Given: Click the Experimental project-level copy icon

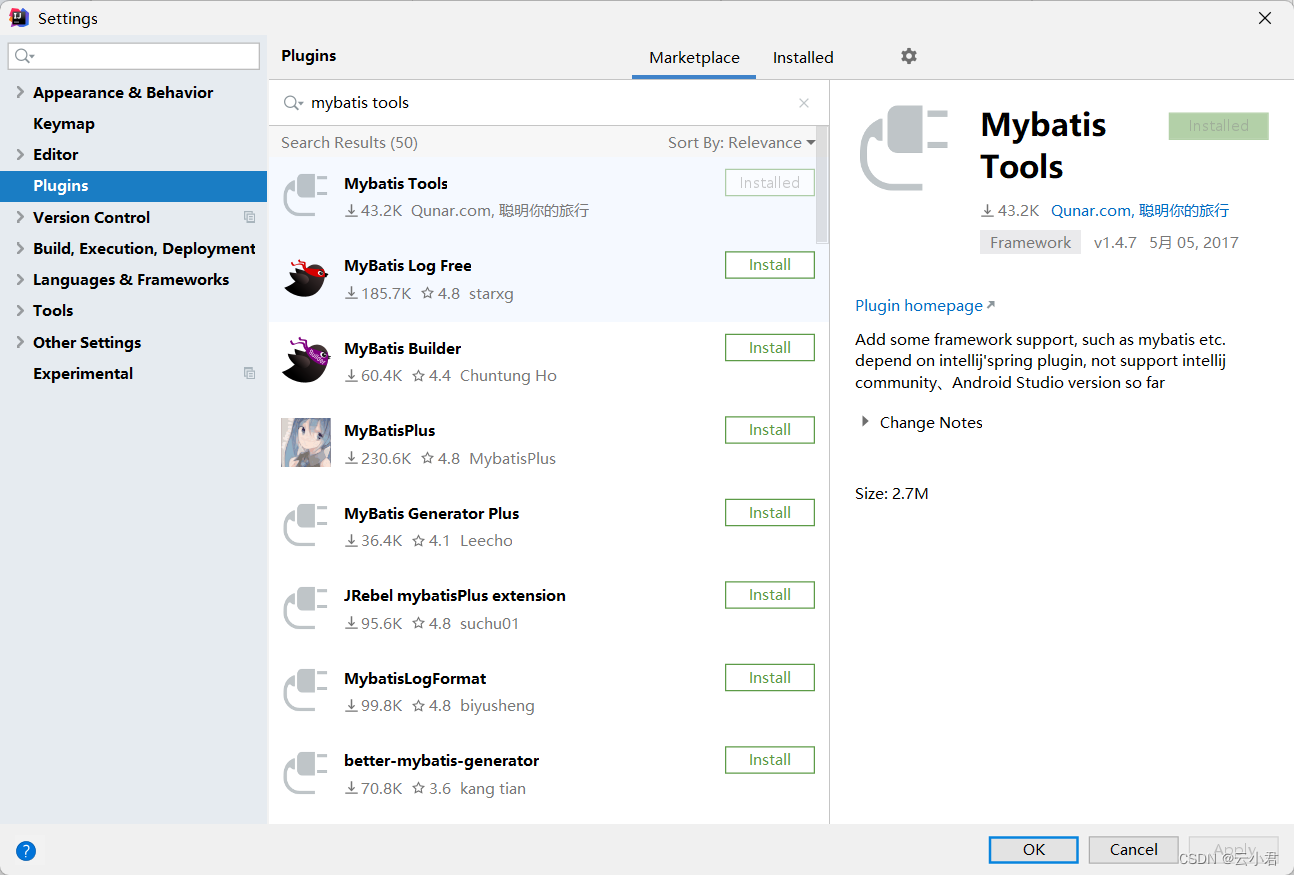Looking at the screenshot, I should 249,373.
